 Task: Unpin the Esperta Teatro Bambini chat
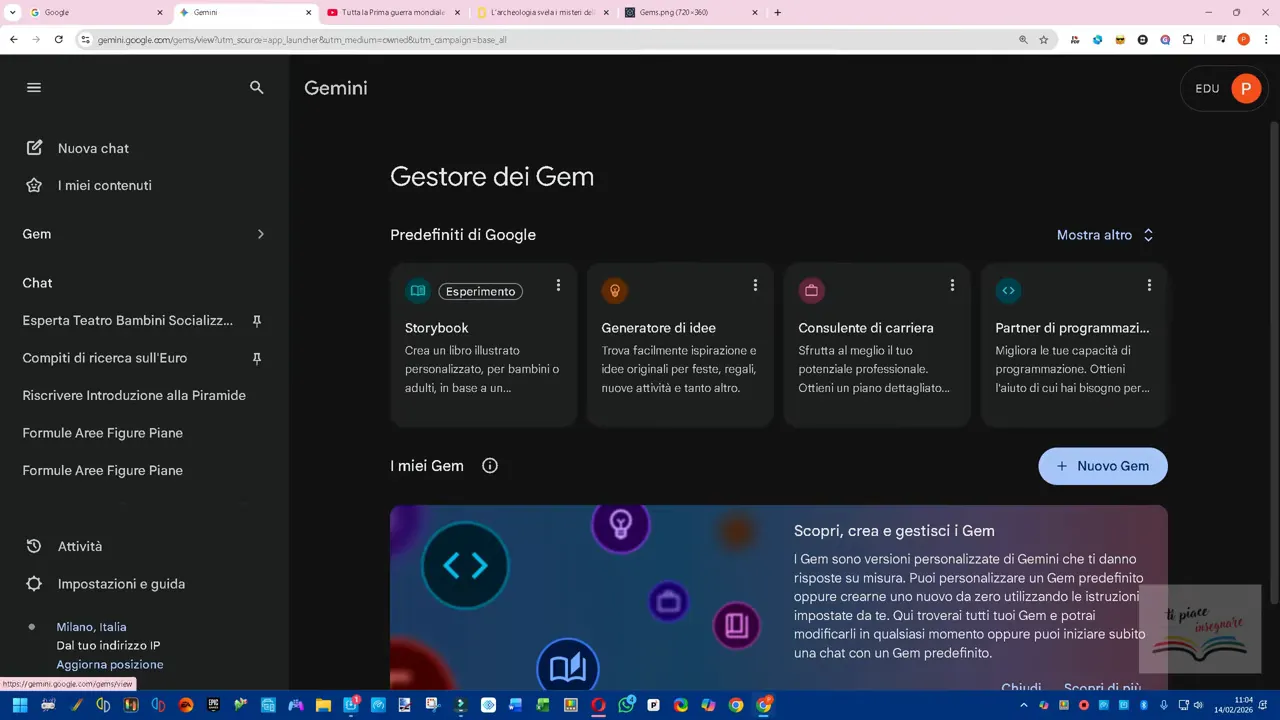pyautogui.click(x=257, y=321)
